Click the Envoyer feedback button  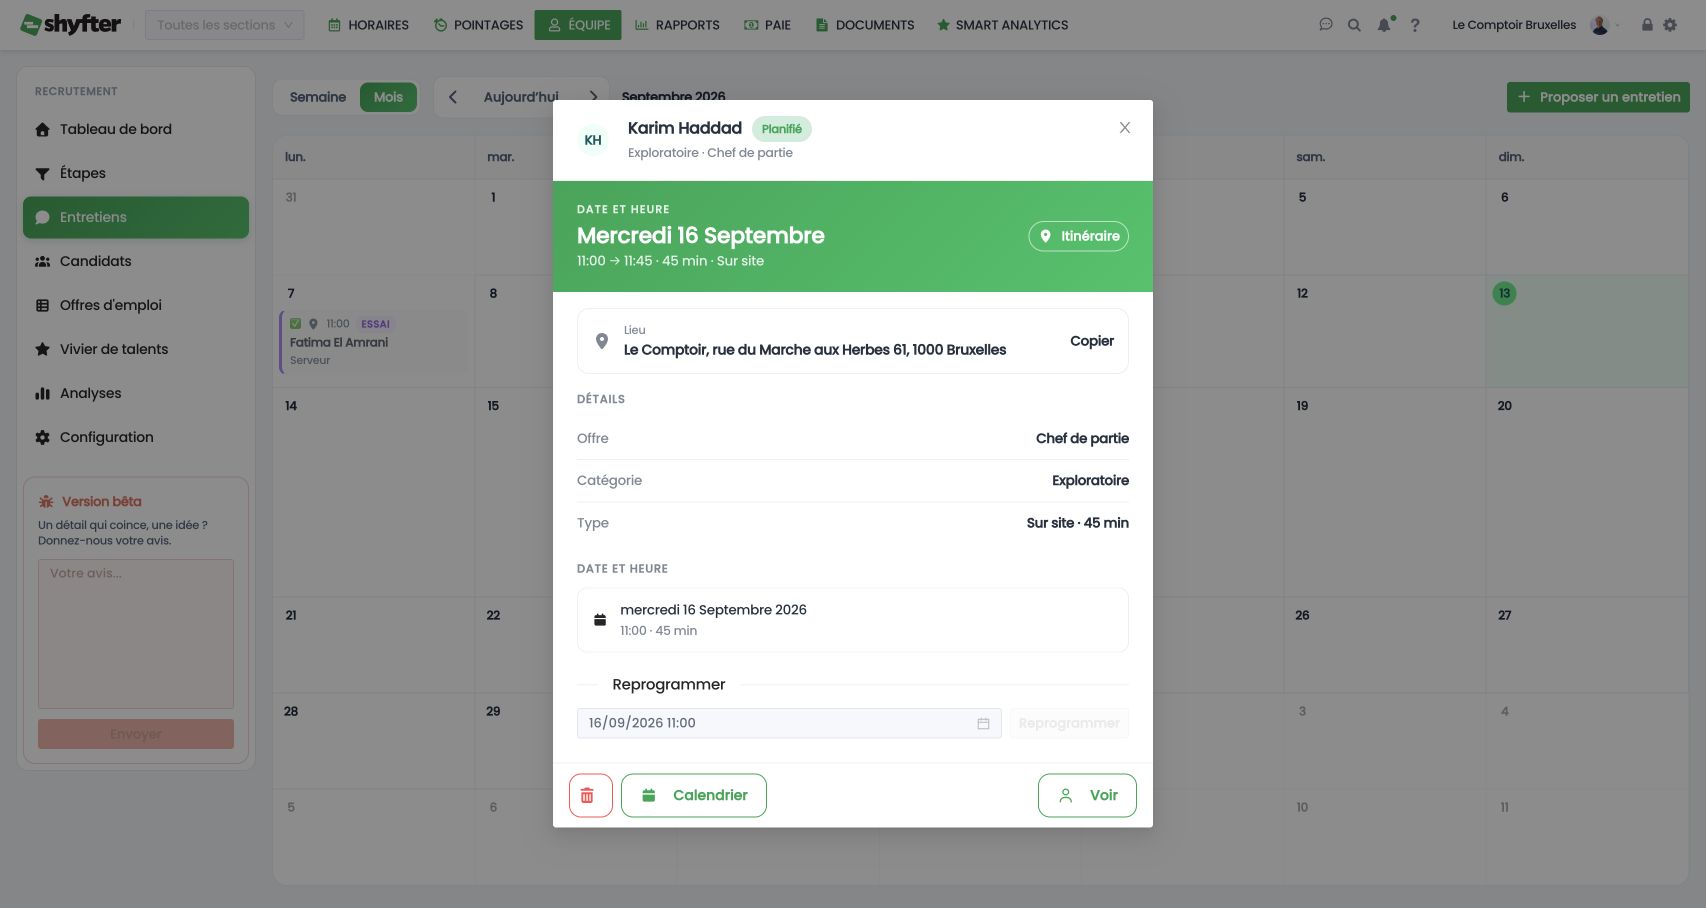(x=136, y=734)
